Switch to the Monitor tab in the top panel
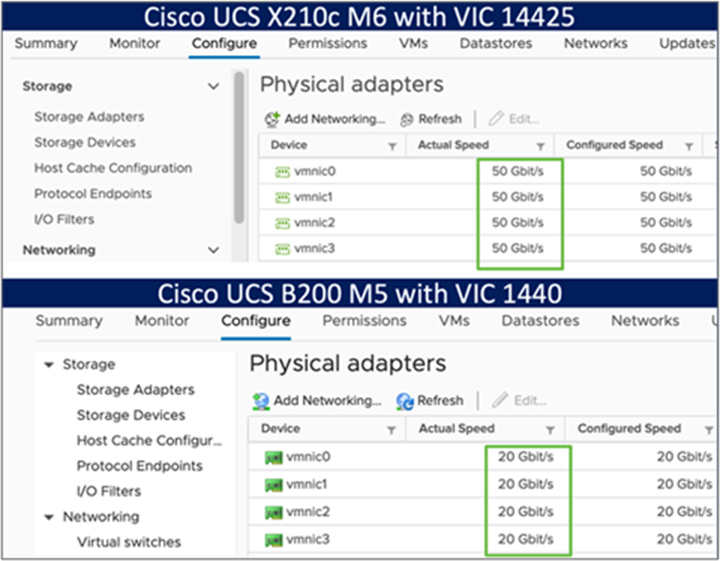Viewport: 720px width, 561px height. [x=134, y=44]
